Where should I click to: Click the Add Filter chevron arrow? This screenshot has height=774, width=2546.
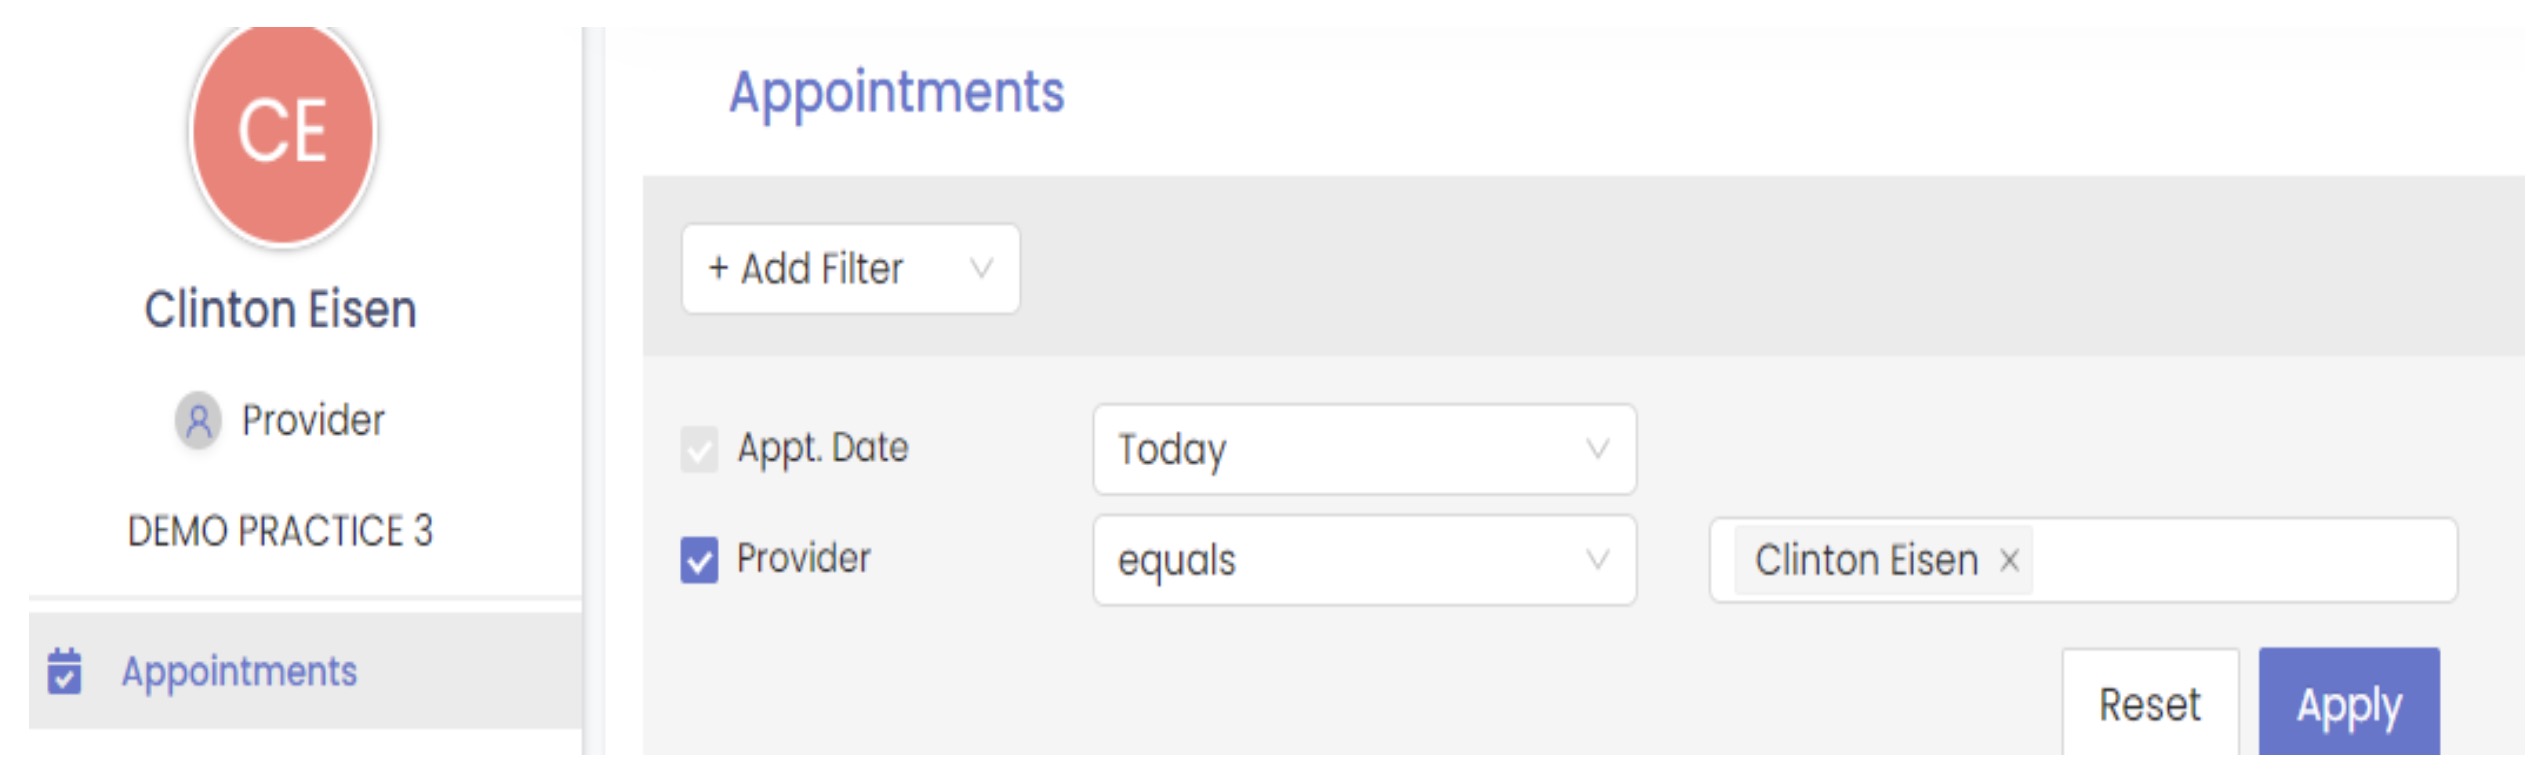coord(981,269)
